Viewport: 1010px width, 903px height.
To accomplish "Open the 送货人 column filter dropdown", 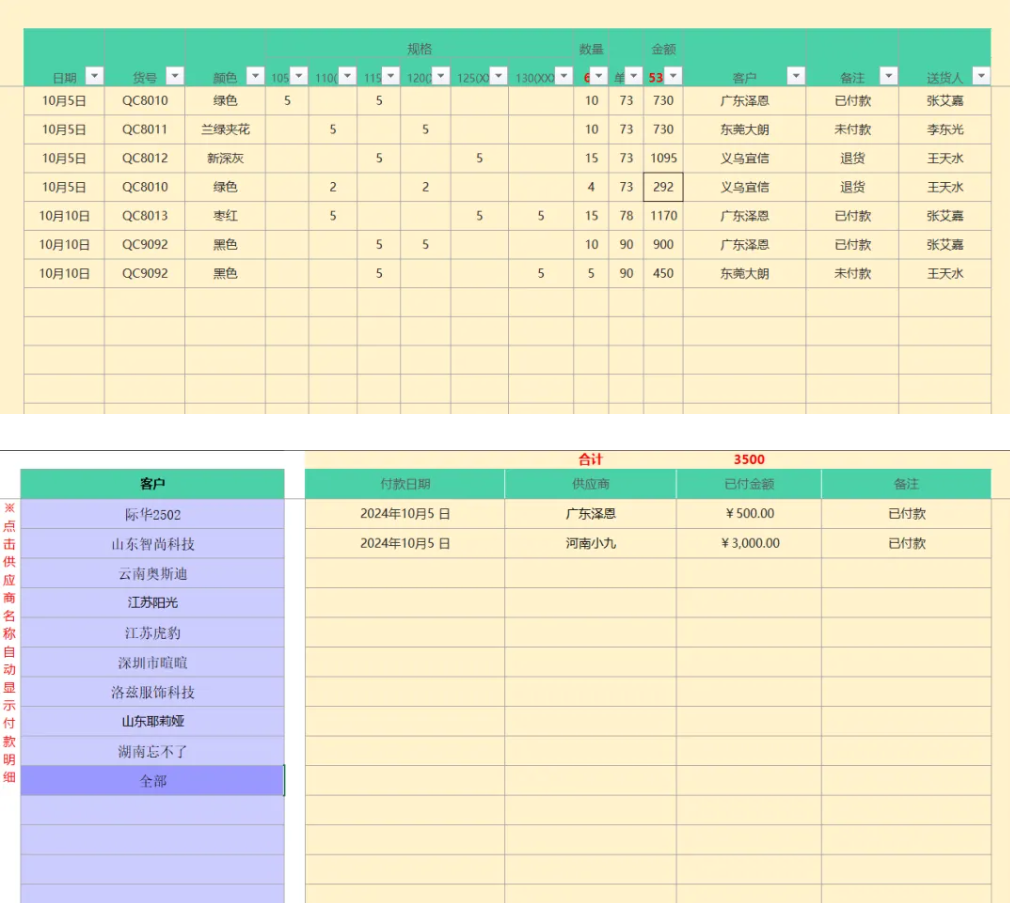I will [981, 76].
